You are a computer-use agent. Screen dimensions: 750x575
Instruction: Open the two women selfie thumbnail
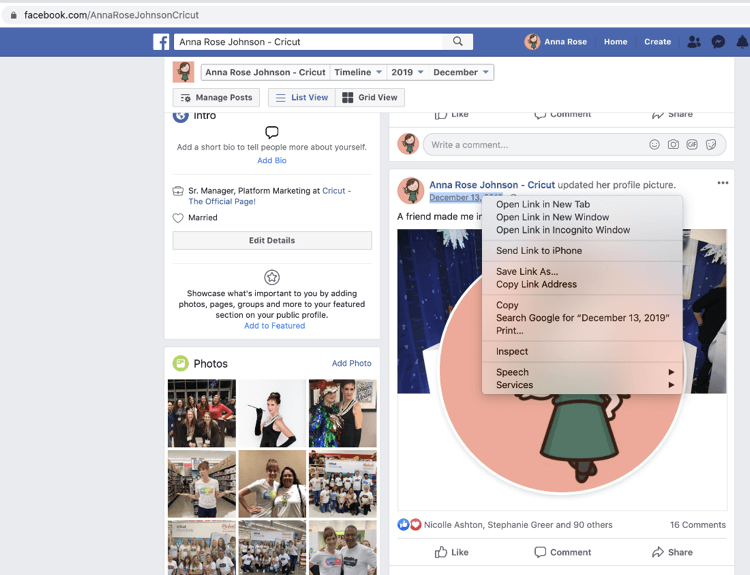[x=272, y=484]
